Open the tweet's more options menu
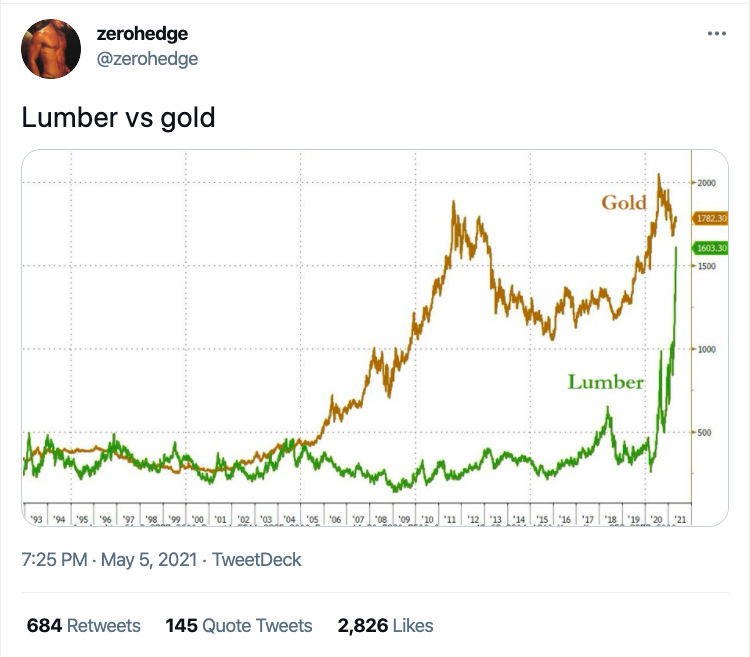750x657 pixels. pyautogui.click(x=716, y=33)
